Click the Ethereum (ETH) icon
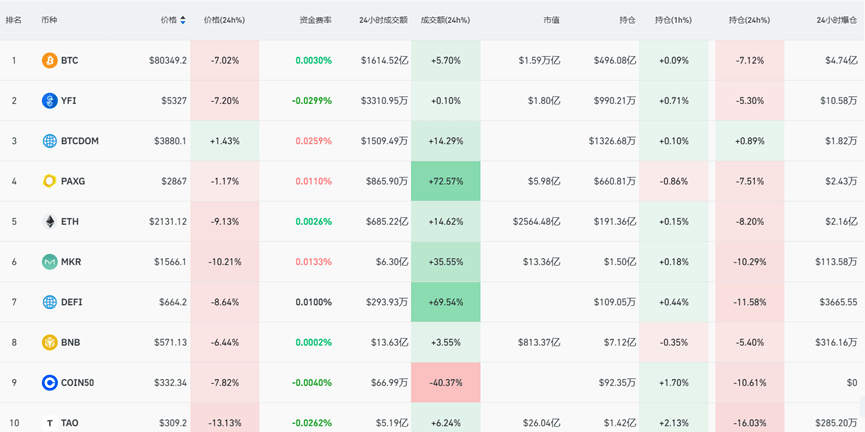 click(x=49, y=221)
